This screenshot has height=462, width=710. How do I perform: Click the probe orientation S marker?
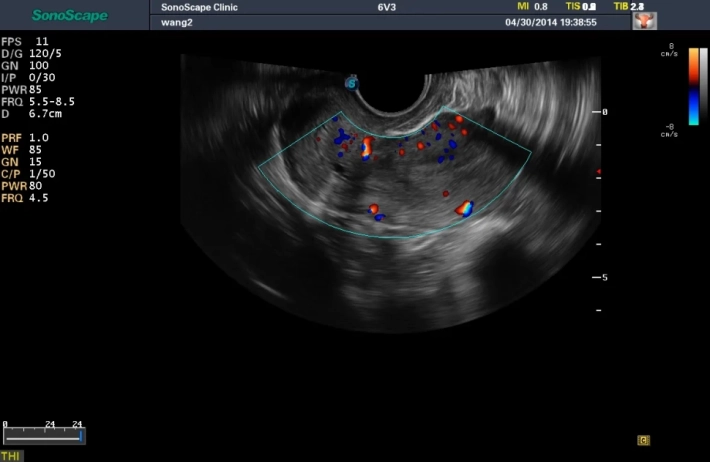tap(352, 82)
